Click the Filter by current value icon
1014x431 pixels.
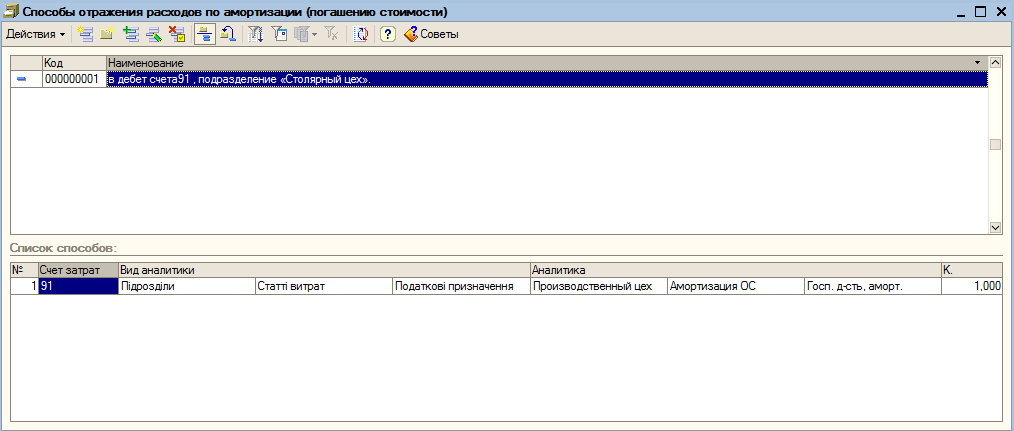coord(279,34)
